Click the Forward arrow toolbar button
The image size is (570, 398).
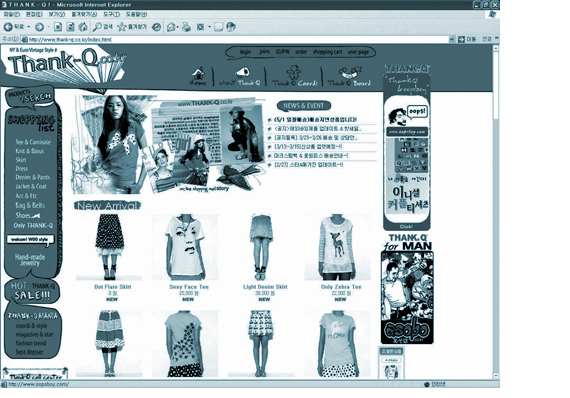(x=39, y=27)
